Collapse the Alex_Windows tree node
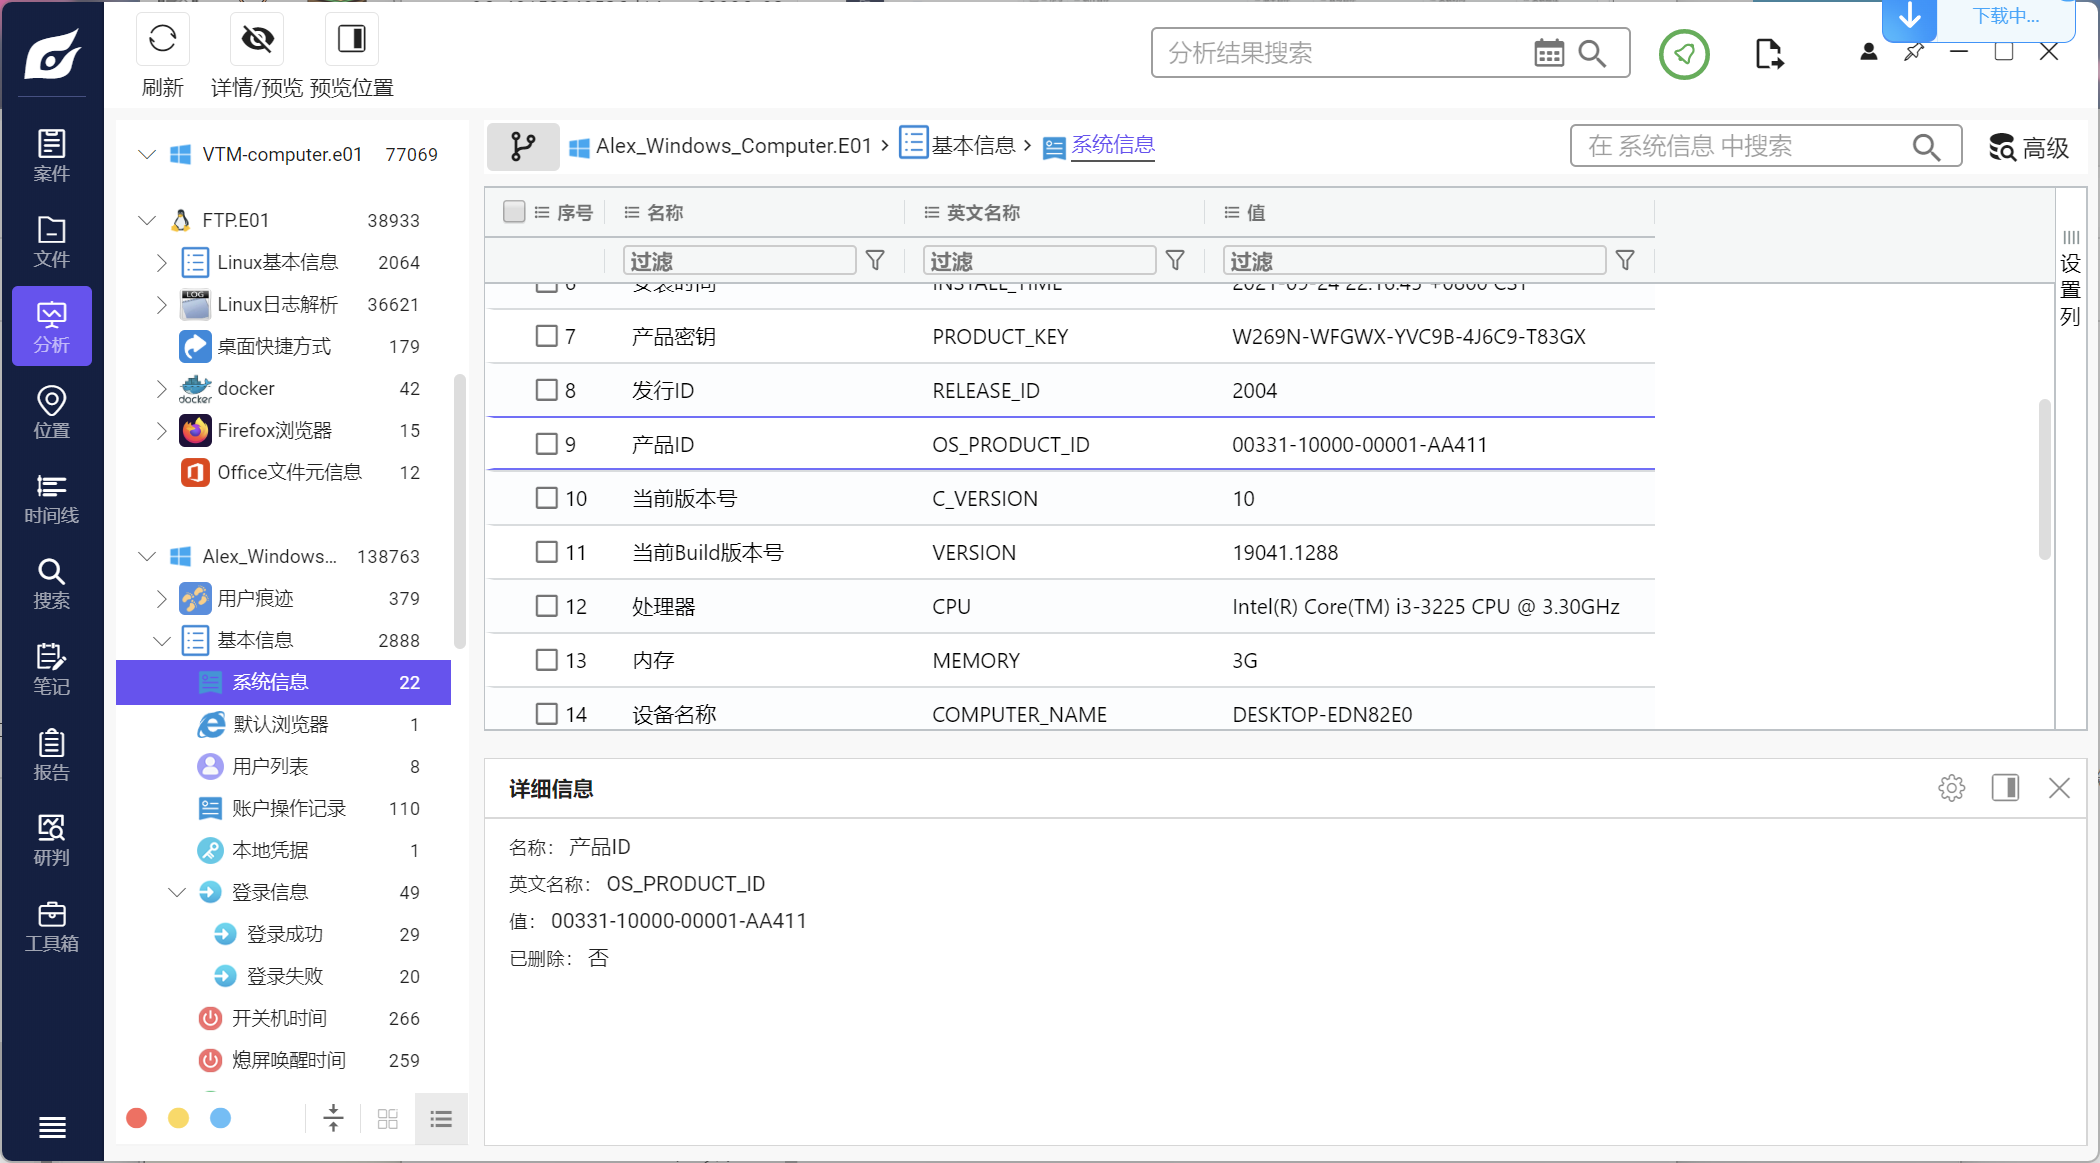Viewport: 2100px width, 1163px height. [x=147, y=556]
